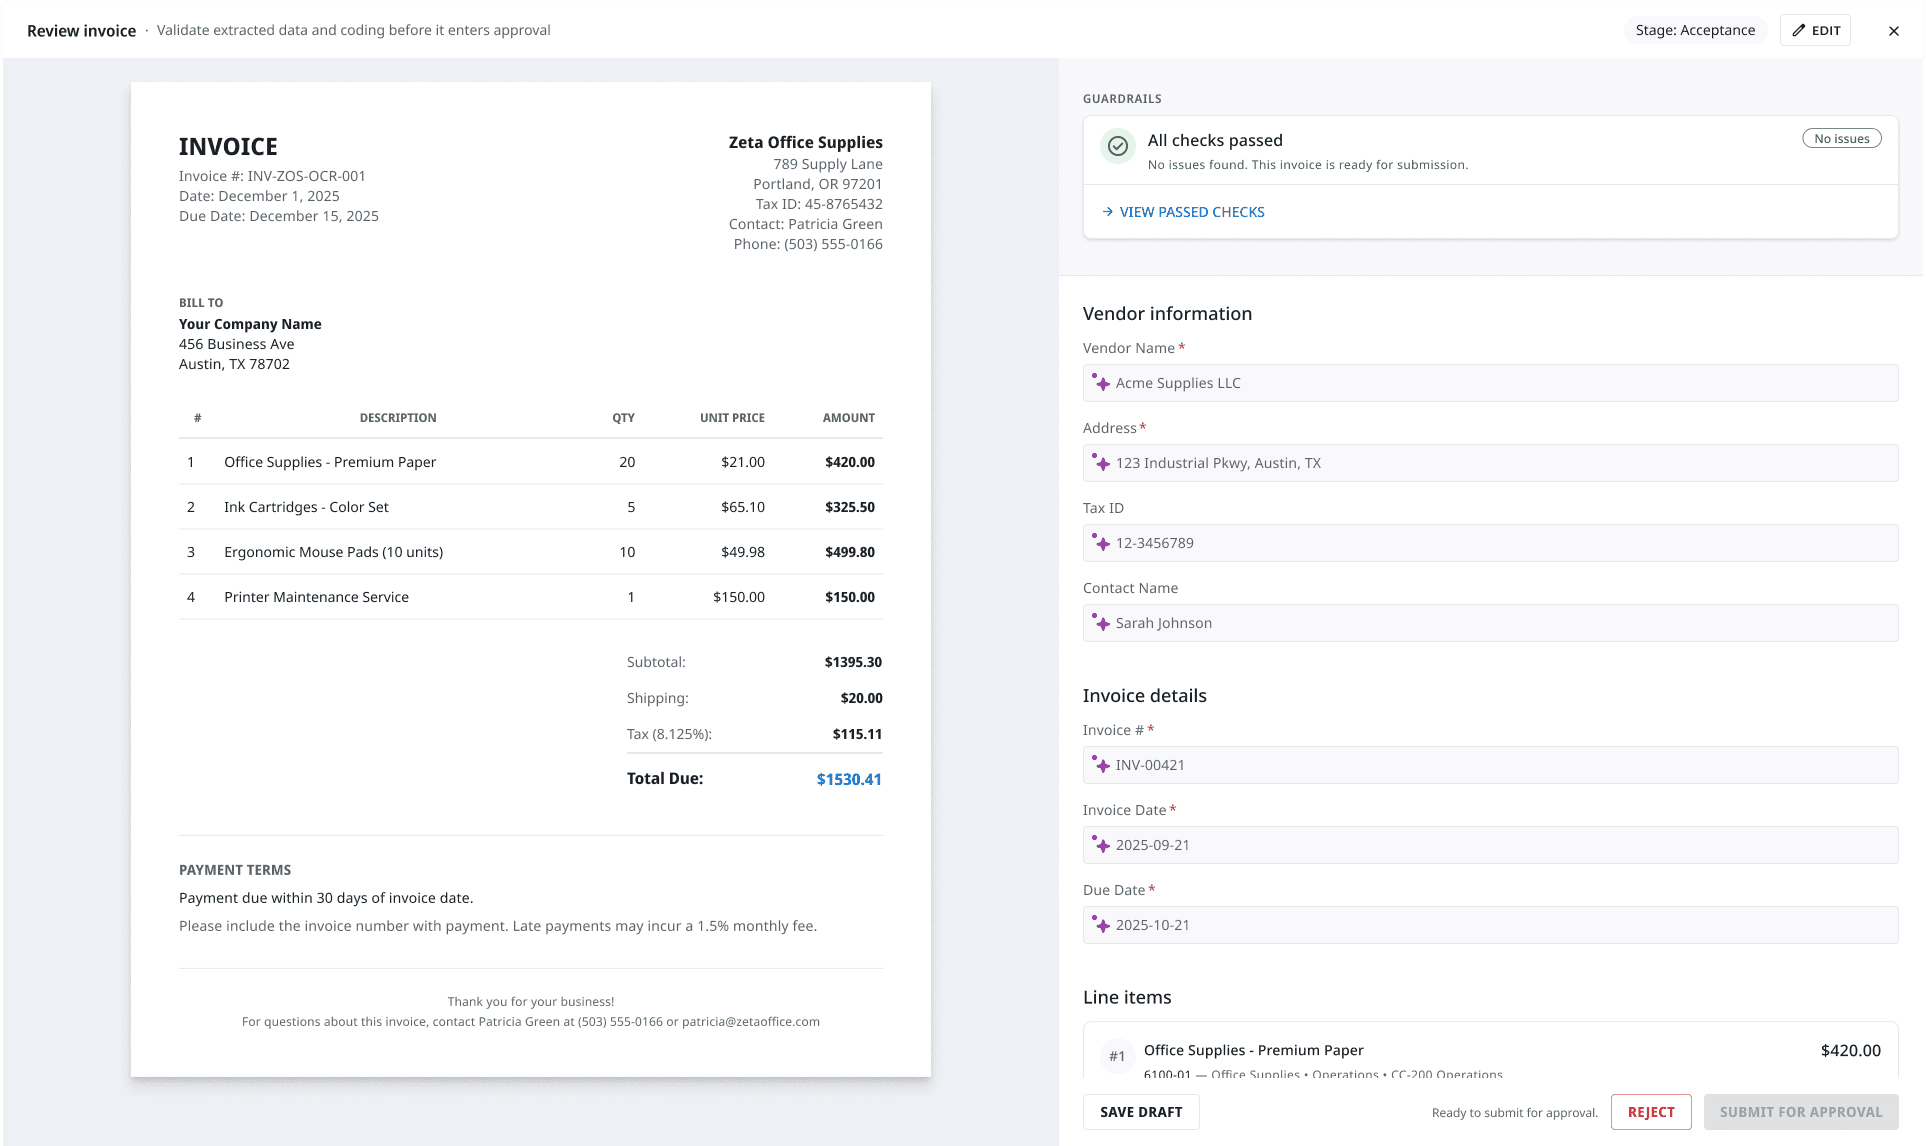Screen dimensions: 1926x1146
Task: Click Ink Cartridges - Color Set row description
Action: [306, 507]
